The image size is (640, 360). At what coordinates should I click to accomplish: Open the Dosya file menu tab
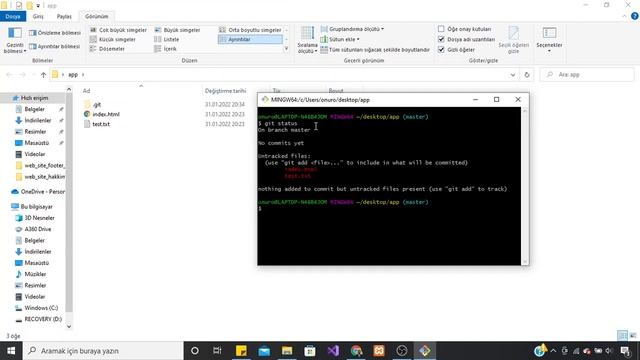(x=13, y=16)
